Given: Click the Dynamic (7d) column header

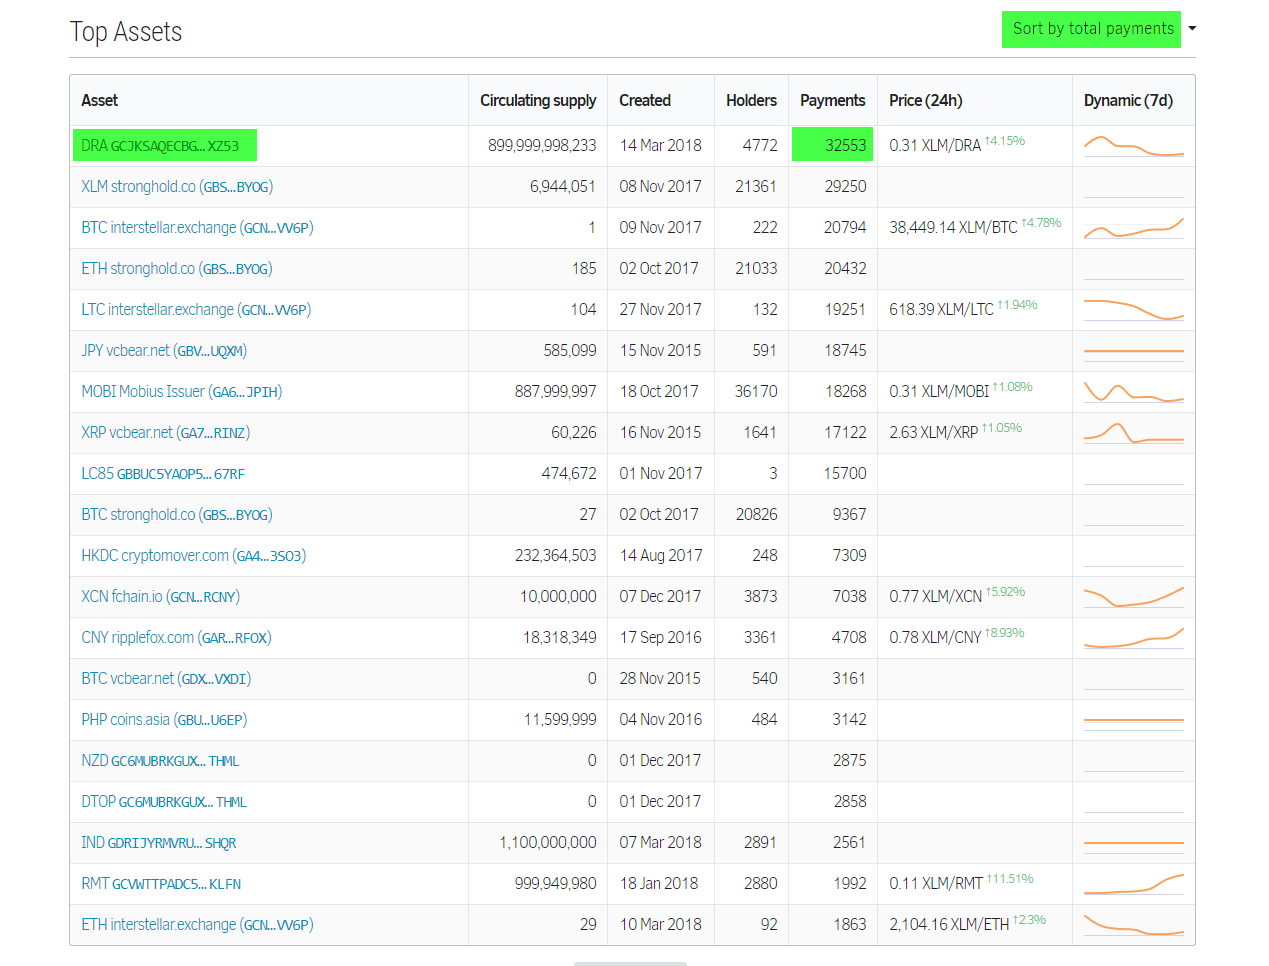Looking at the screenshot, I should point(1128,100).
